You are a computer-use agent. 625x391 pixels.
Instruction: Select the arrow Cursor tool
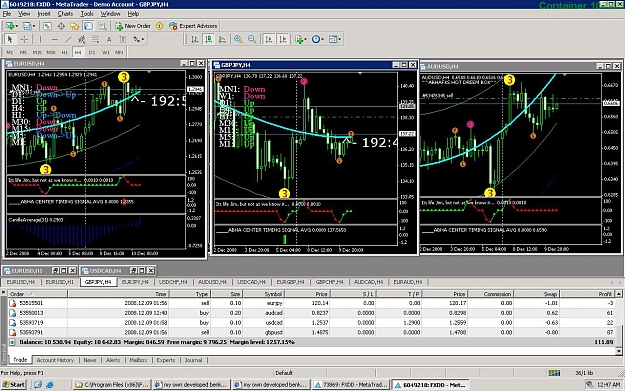tap(10, 39)
